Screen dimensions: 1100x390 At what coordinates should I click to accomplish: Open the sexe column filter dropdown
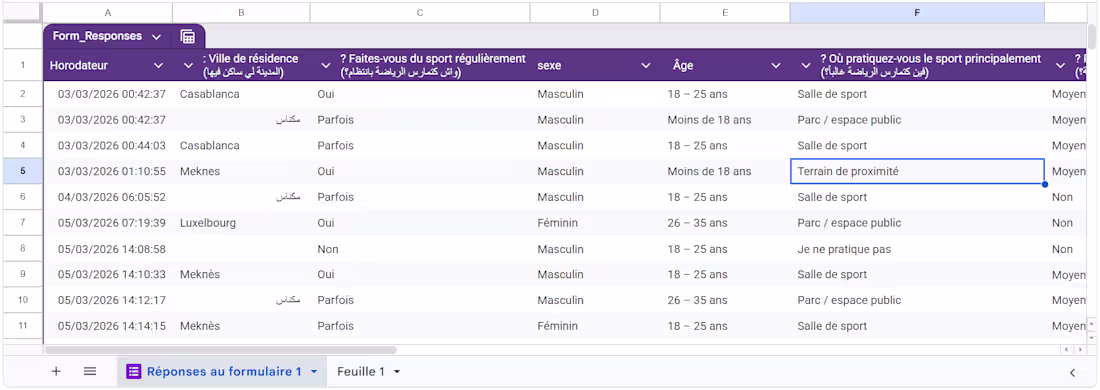tap(645, 65)
